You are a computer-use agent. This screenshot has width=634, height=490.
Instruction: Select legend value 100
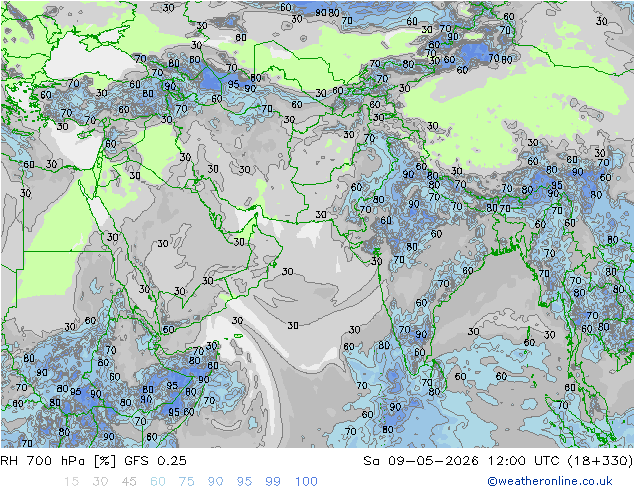pyautogui.click(x=306, y=482)
